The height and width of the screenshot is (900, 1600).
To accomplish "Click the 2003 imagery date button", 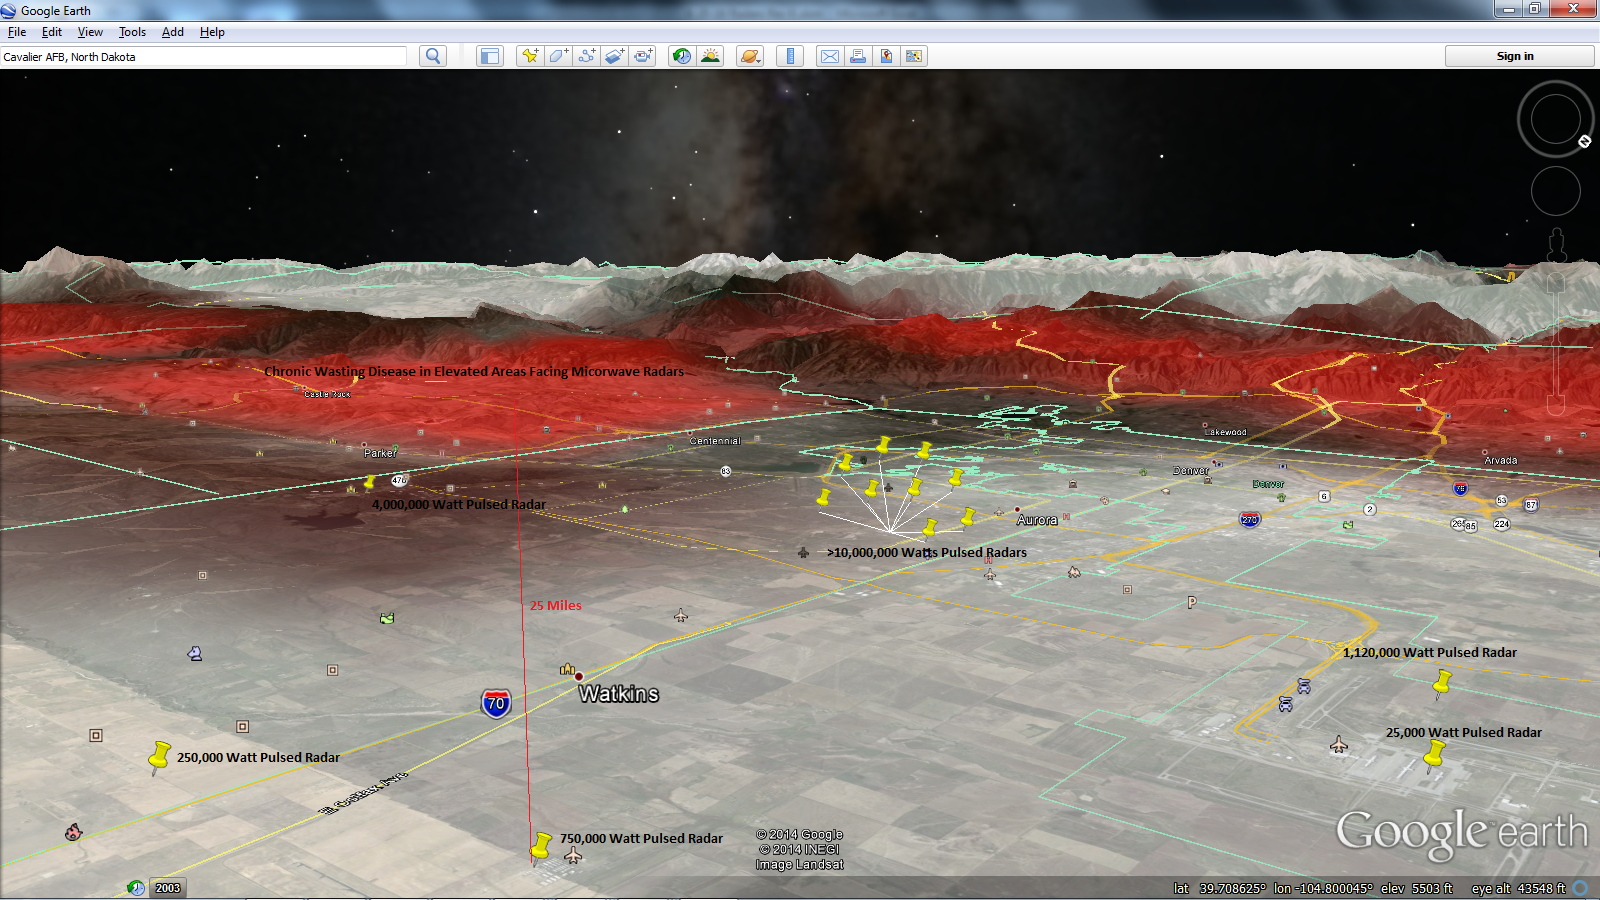I will [x=168, y=888].
